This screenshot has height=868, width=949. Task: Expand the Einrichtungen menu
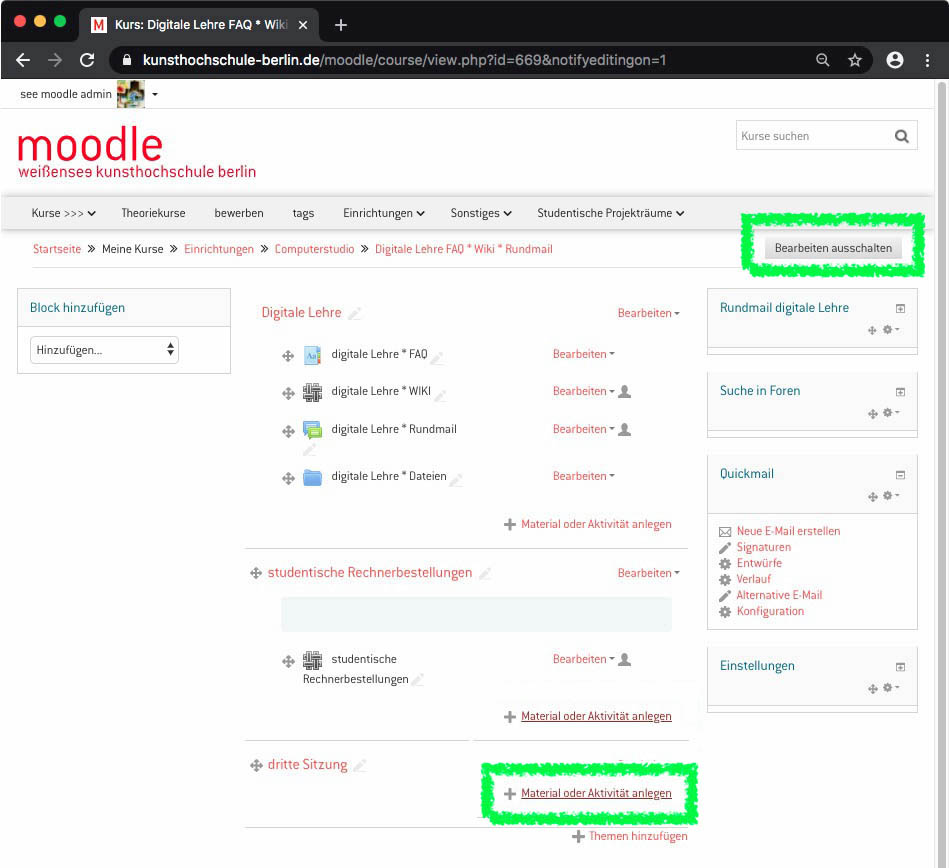384,213
